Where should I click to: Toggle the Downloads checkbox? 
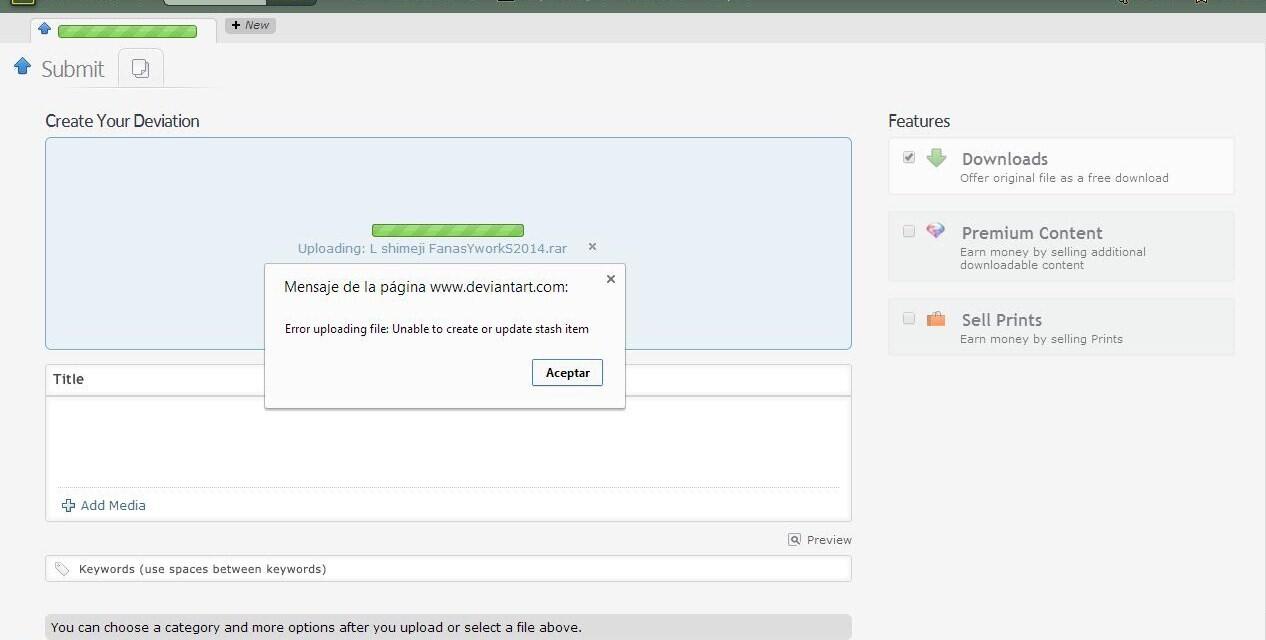click(909, 157)
